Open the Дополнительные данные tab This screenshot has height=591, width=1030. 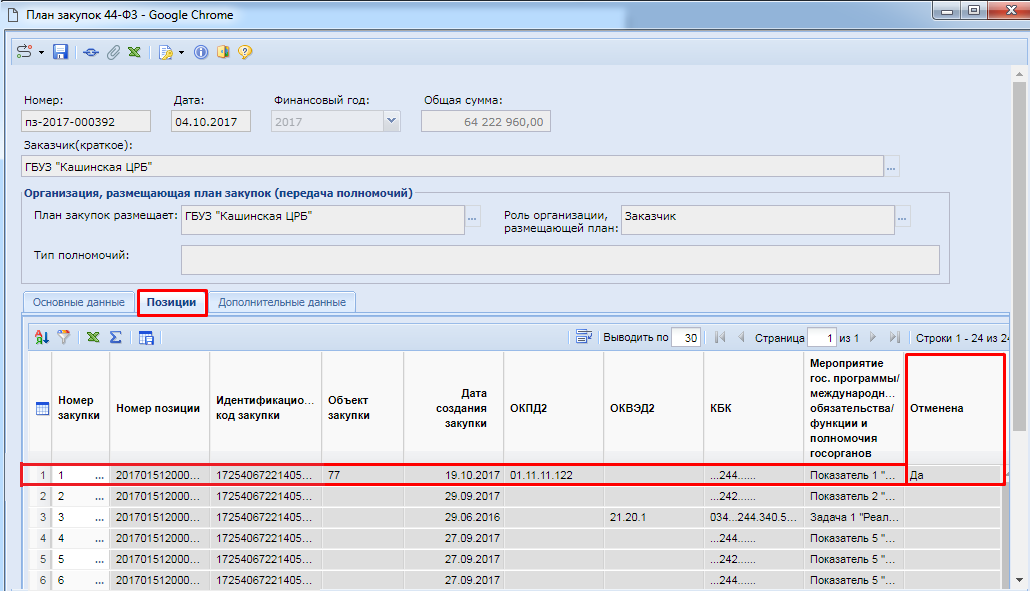tap(282, 302)
